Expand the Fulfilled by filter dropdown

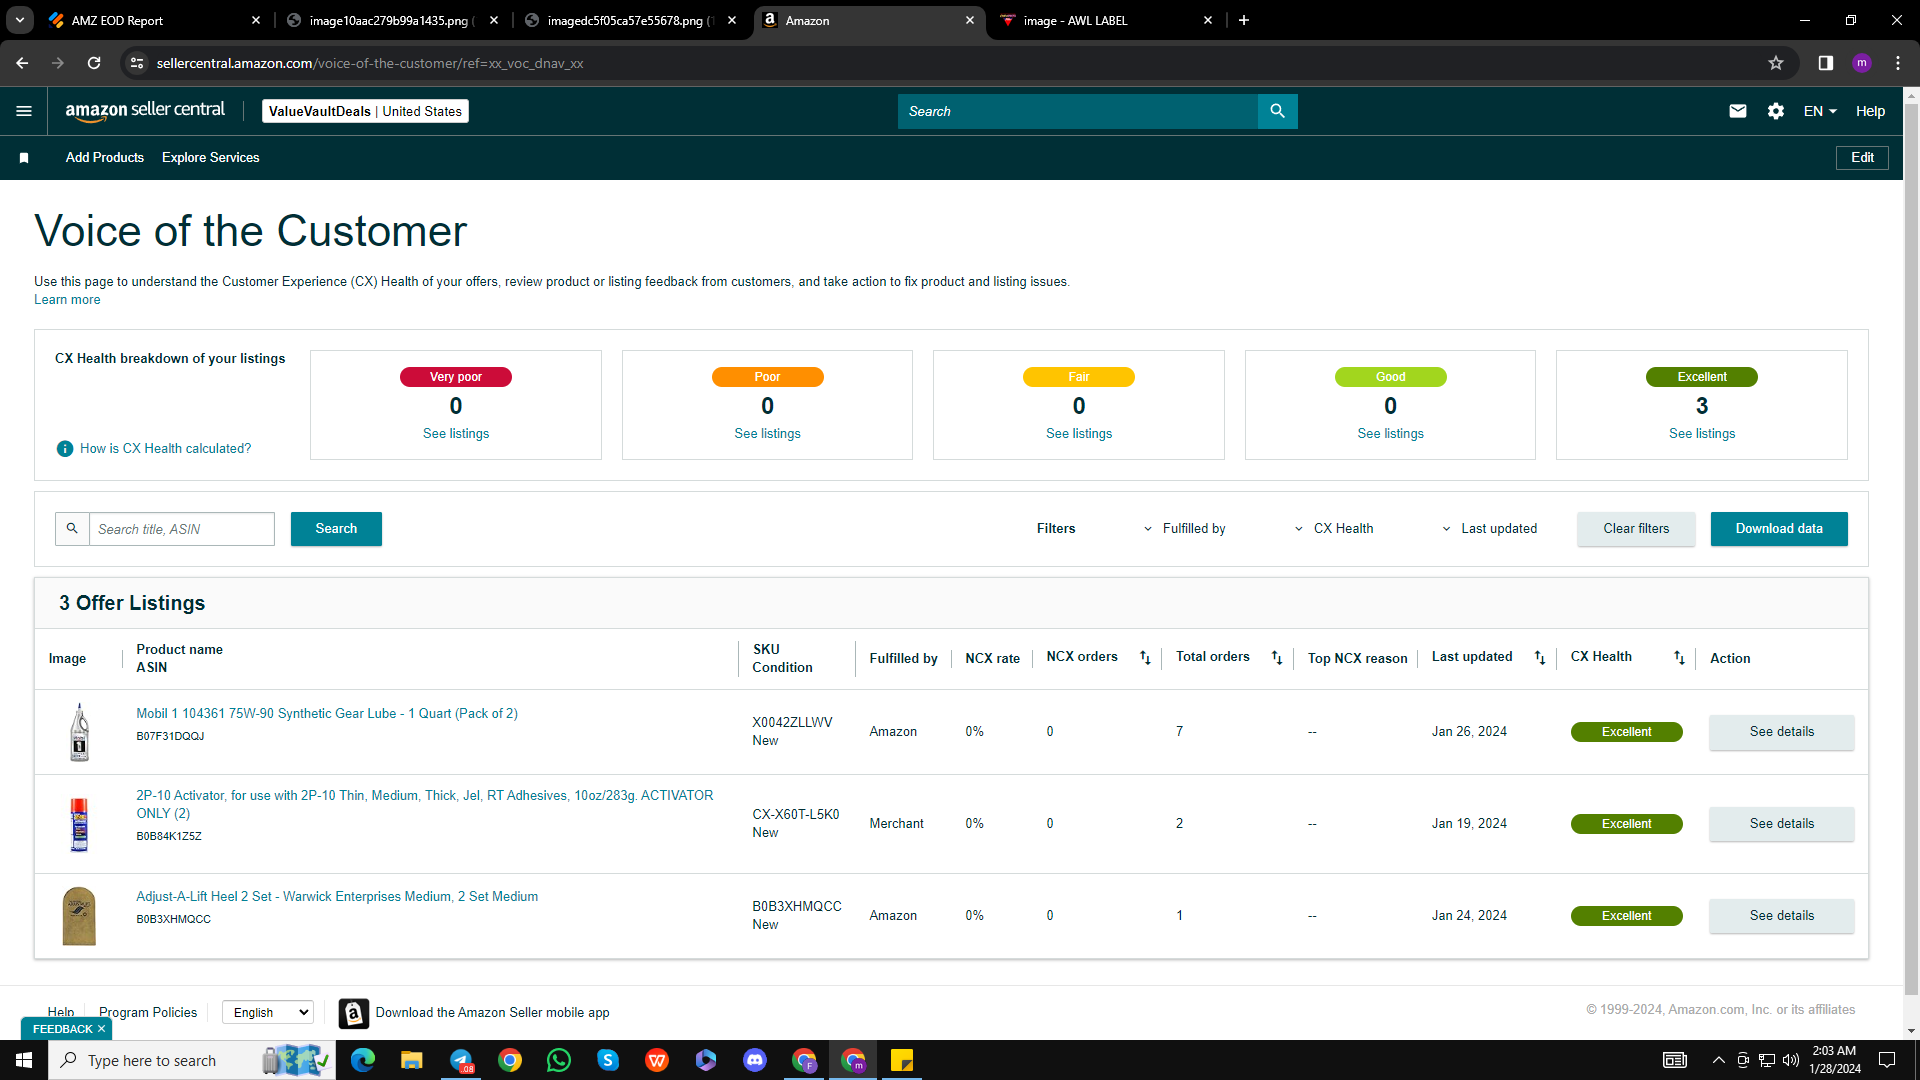tap(1186, 529)
